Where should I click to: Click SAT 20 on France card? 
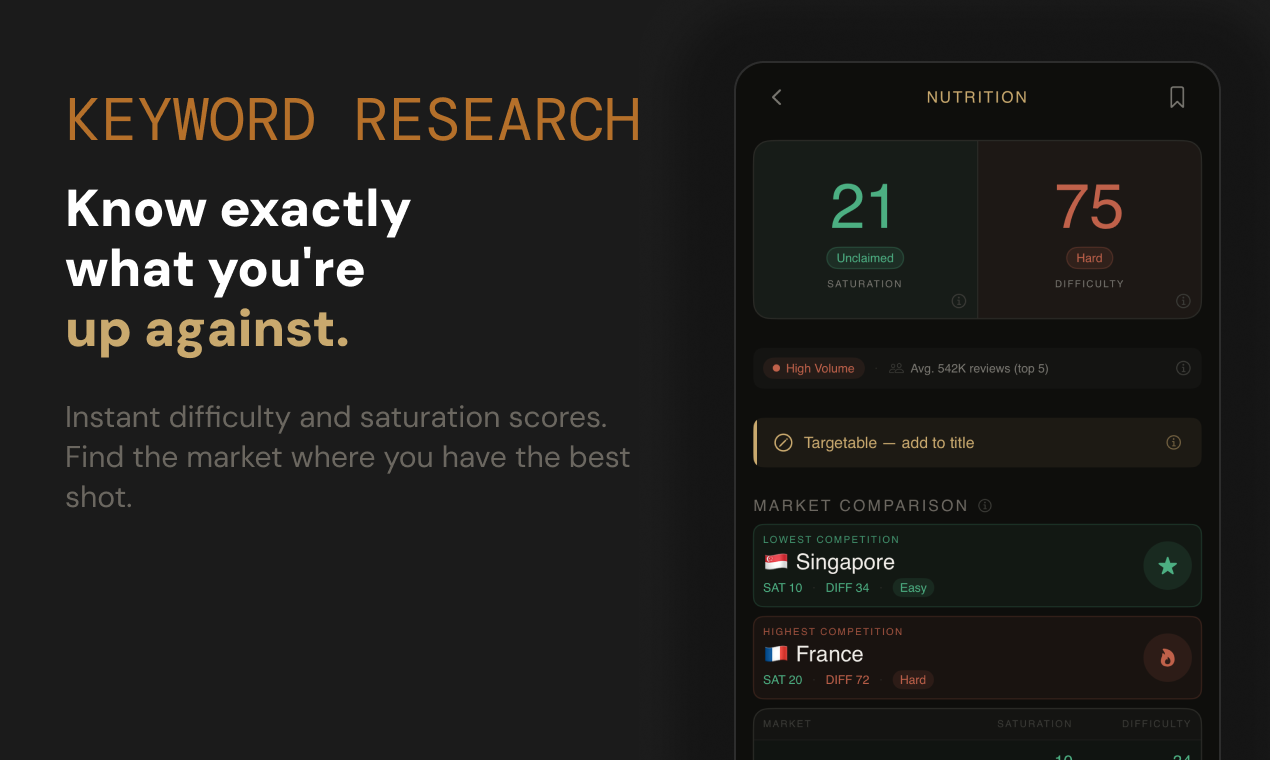click(x=783, y=680)
